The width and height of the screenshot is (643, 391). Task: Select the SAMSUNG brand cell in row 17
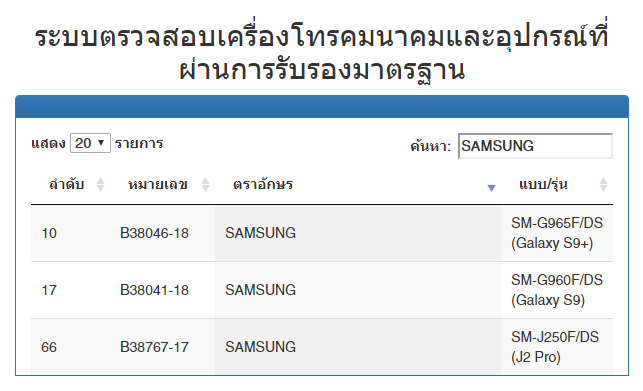(x=358, y=290)
